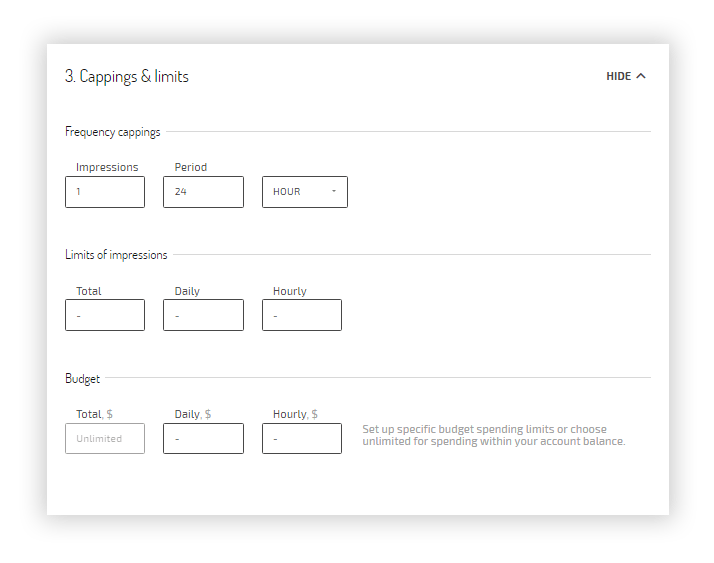Click the Frequency cappings section heading
Image resolution: width=714 pixels, height=563 pixels.
pos(112,132)
